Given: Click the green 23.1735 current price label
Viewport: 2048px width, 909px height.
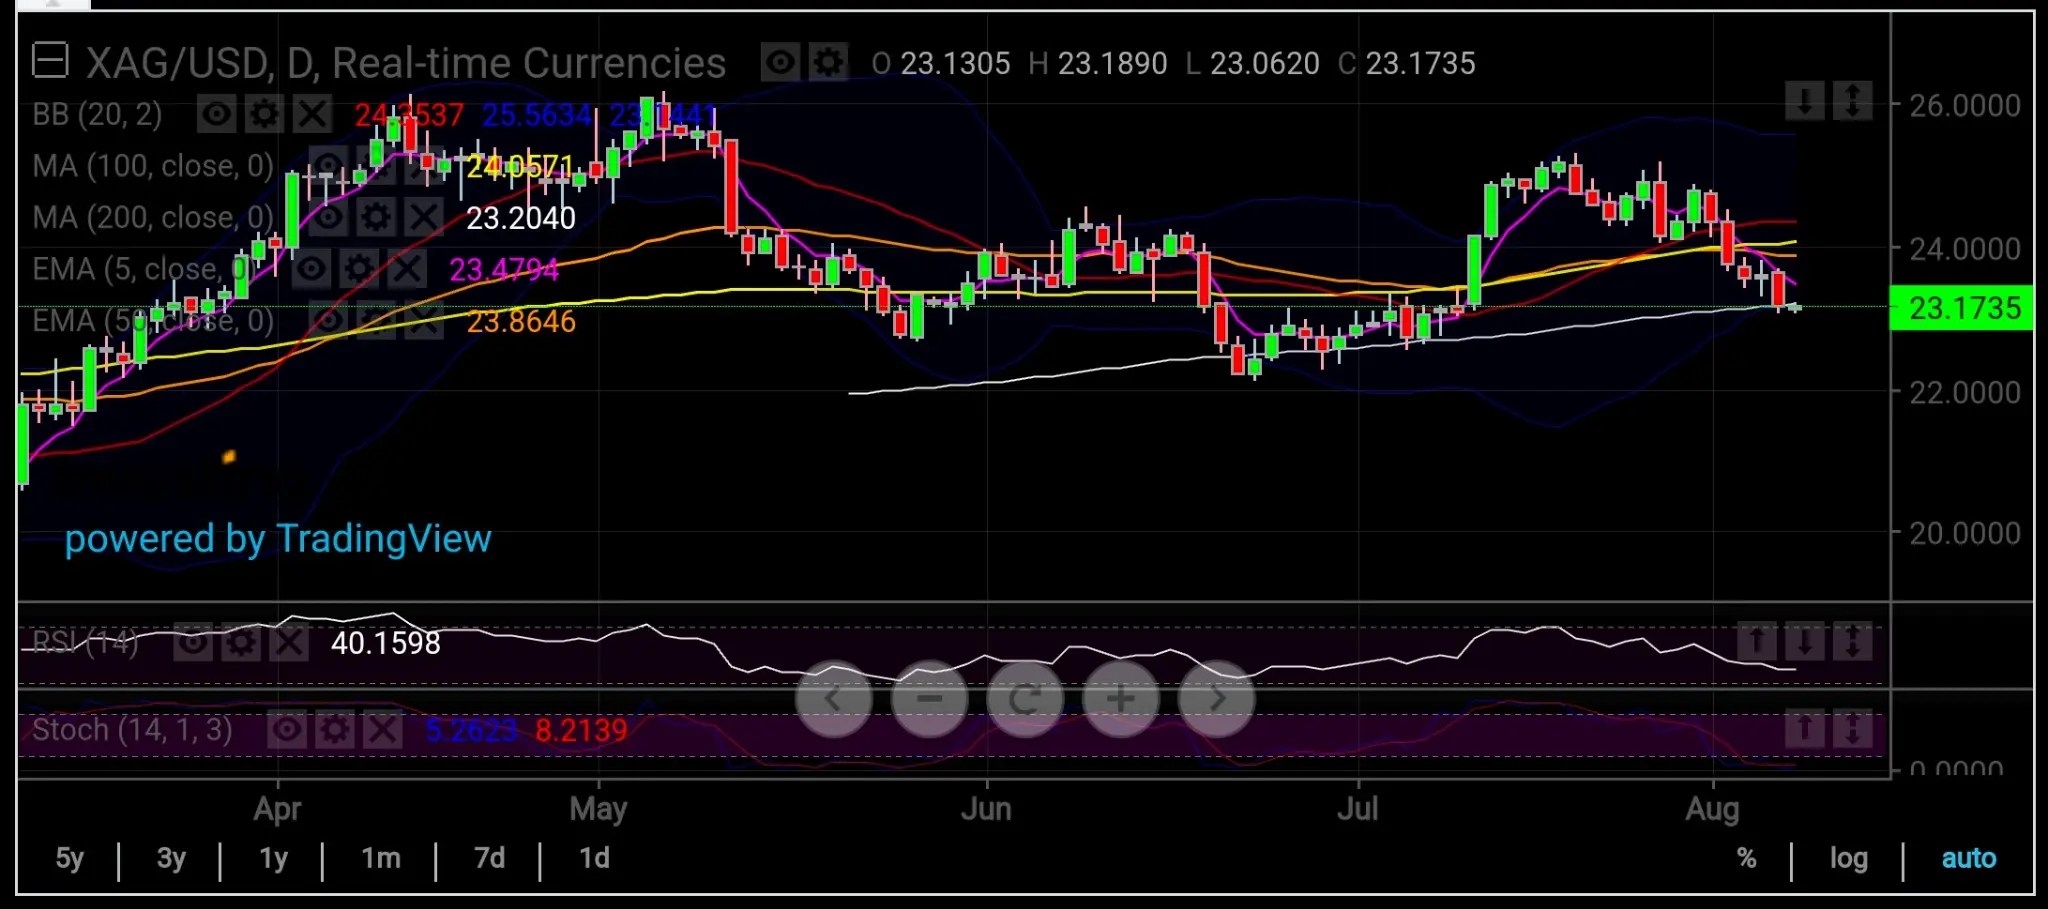Looking at the screenshot, I should click(x=1961, y=308).
